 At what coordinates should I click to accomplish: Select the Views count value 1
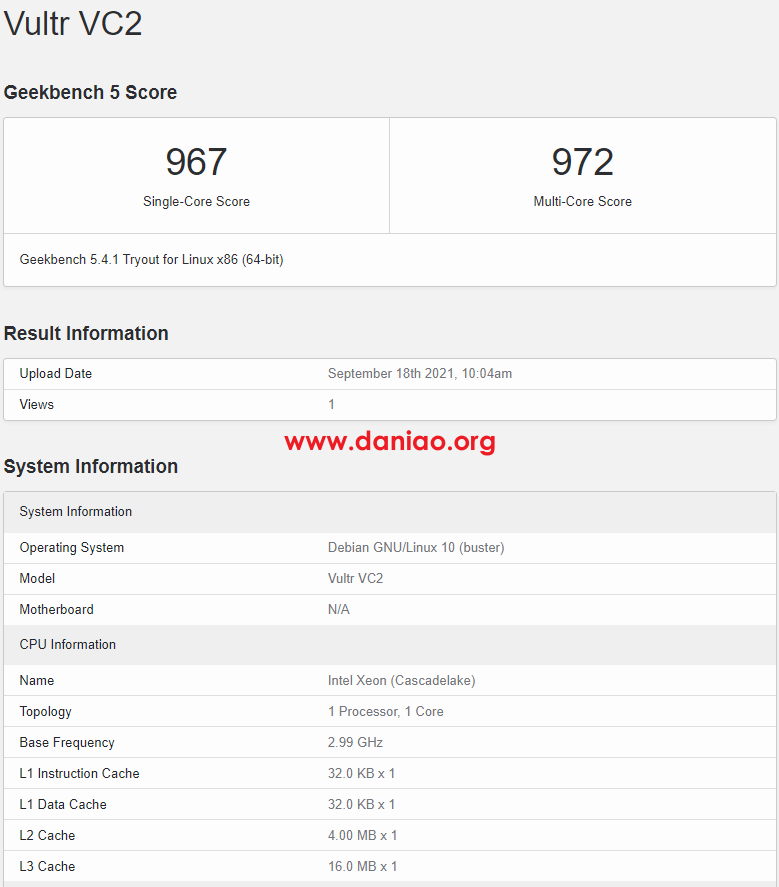(x=332, y=404)
